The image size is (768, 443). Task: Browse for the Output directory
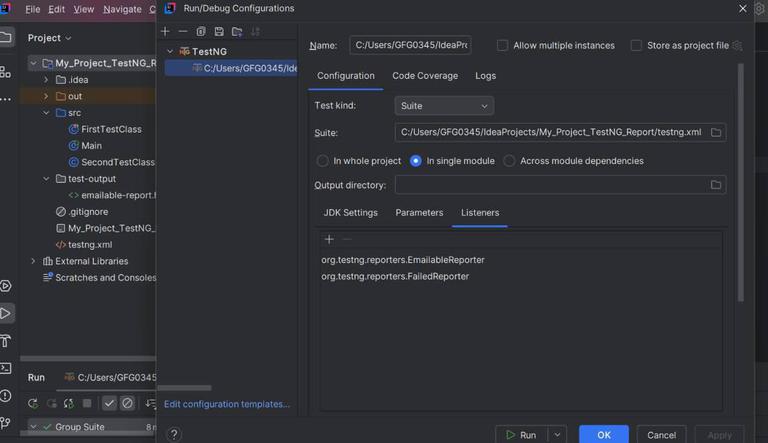(716, 185)
